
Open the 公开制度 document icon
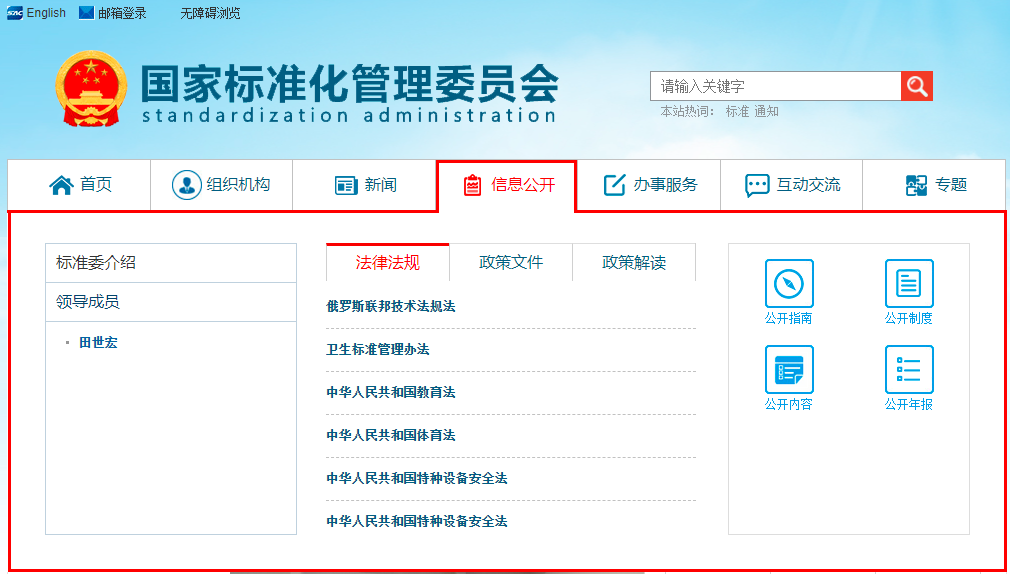[x=908, y=284]
